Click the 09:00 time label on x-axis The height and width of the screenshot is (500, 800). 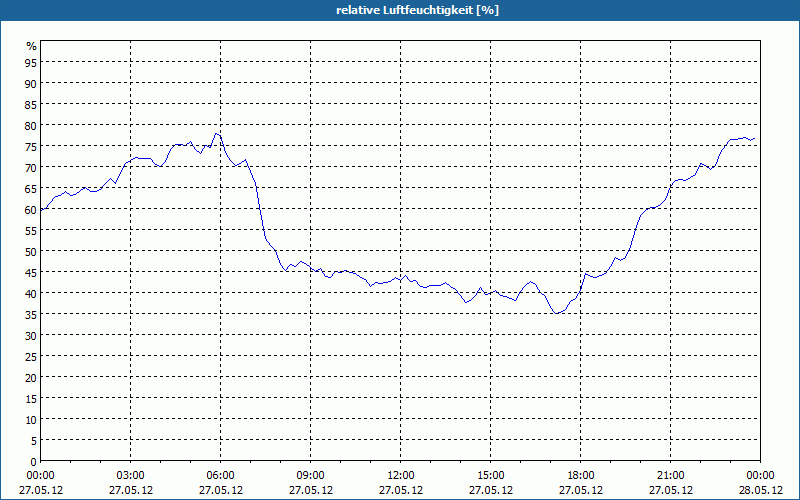point(311,476)
